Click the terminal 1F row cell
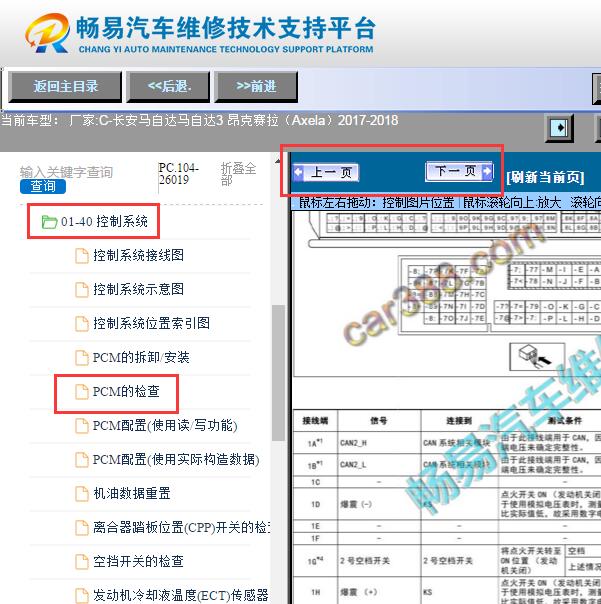The height and width of the screenshot is (604, 601). coord(316,538)
